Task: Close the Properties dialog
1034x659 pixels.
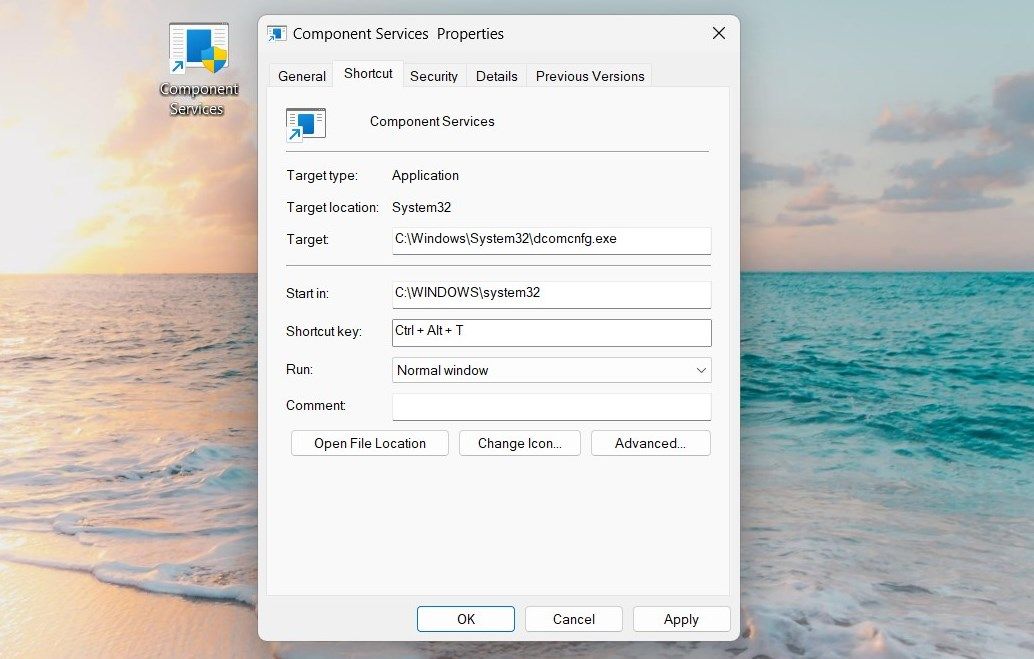Action: tap(719, 34)
